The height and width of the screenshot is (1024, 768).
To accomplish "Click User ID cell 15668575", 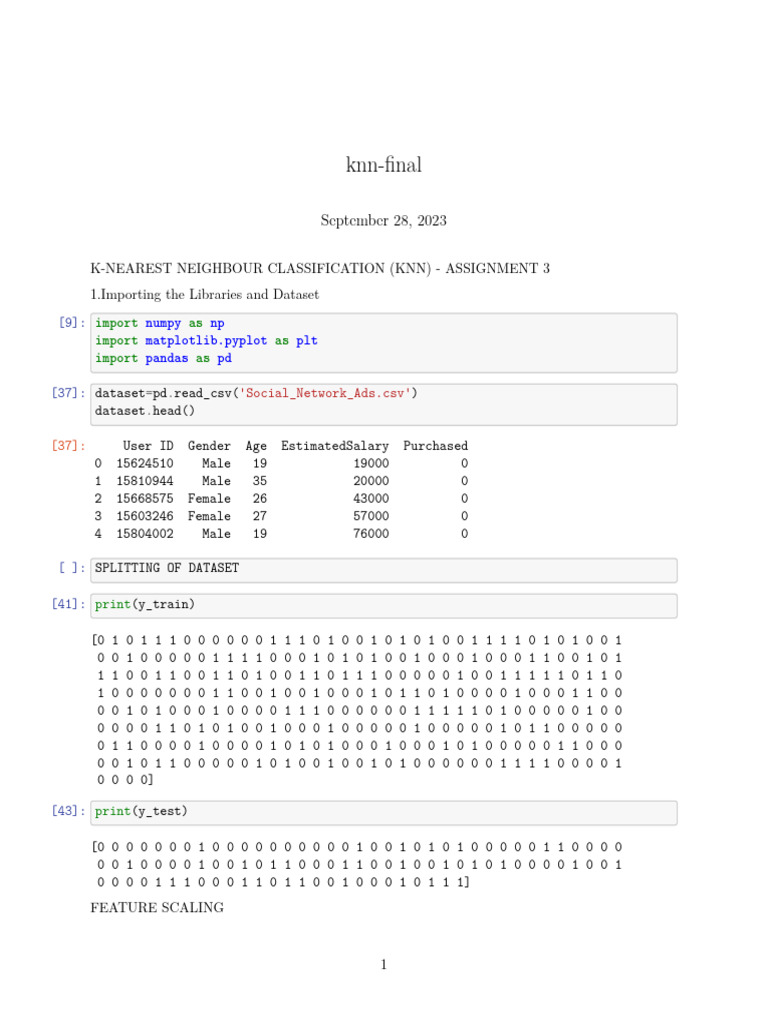I will [145, 499].
